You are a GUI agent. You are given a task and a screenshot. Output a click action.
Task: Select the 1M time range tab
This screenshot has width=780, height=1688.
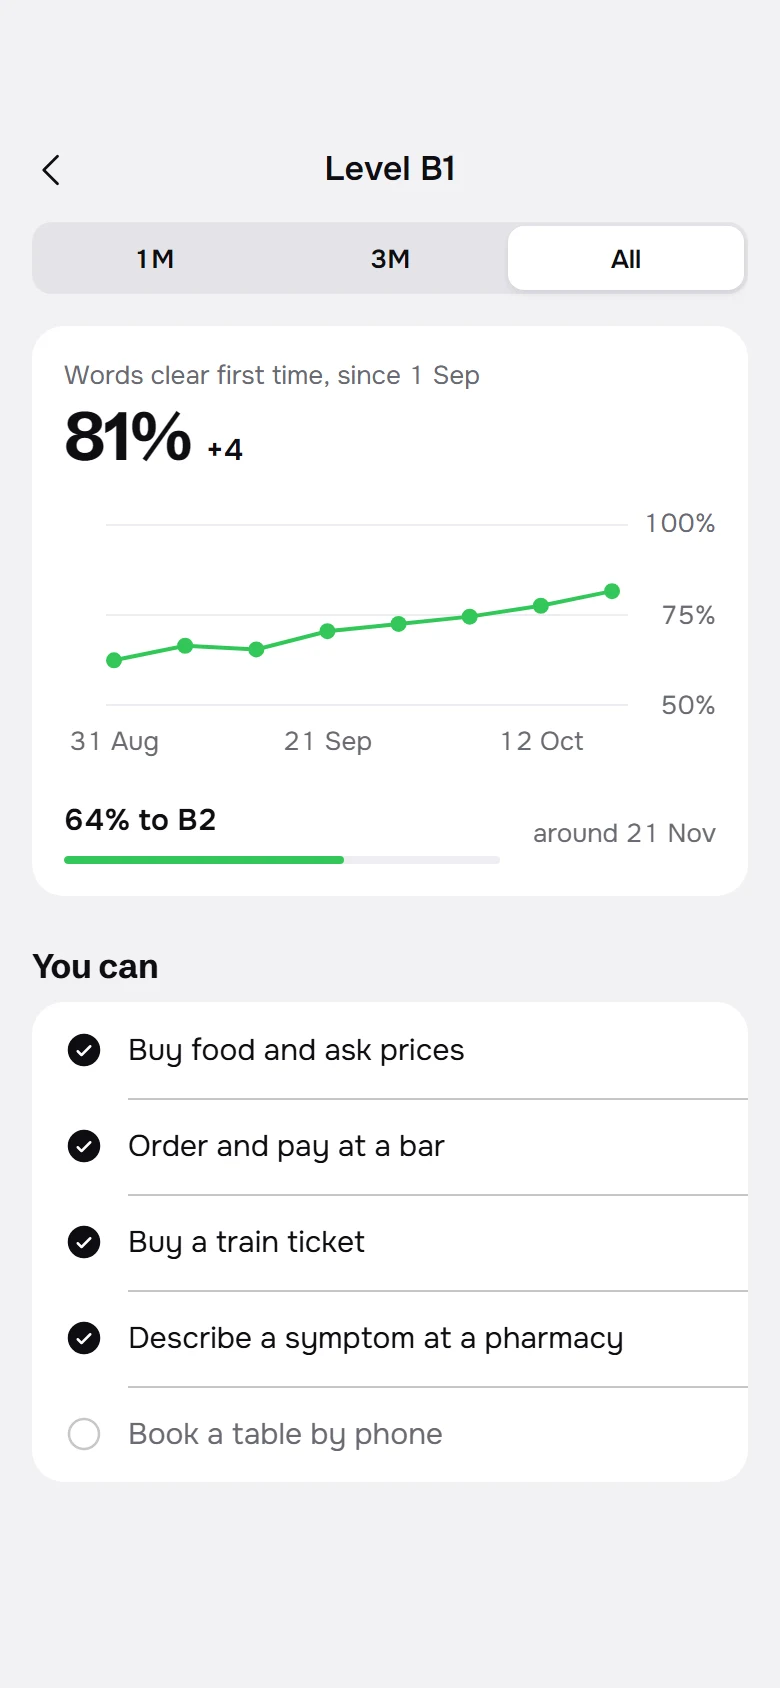pyautogui.click(x=155, y=259)
